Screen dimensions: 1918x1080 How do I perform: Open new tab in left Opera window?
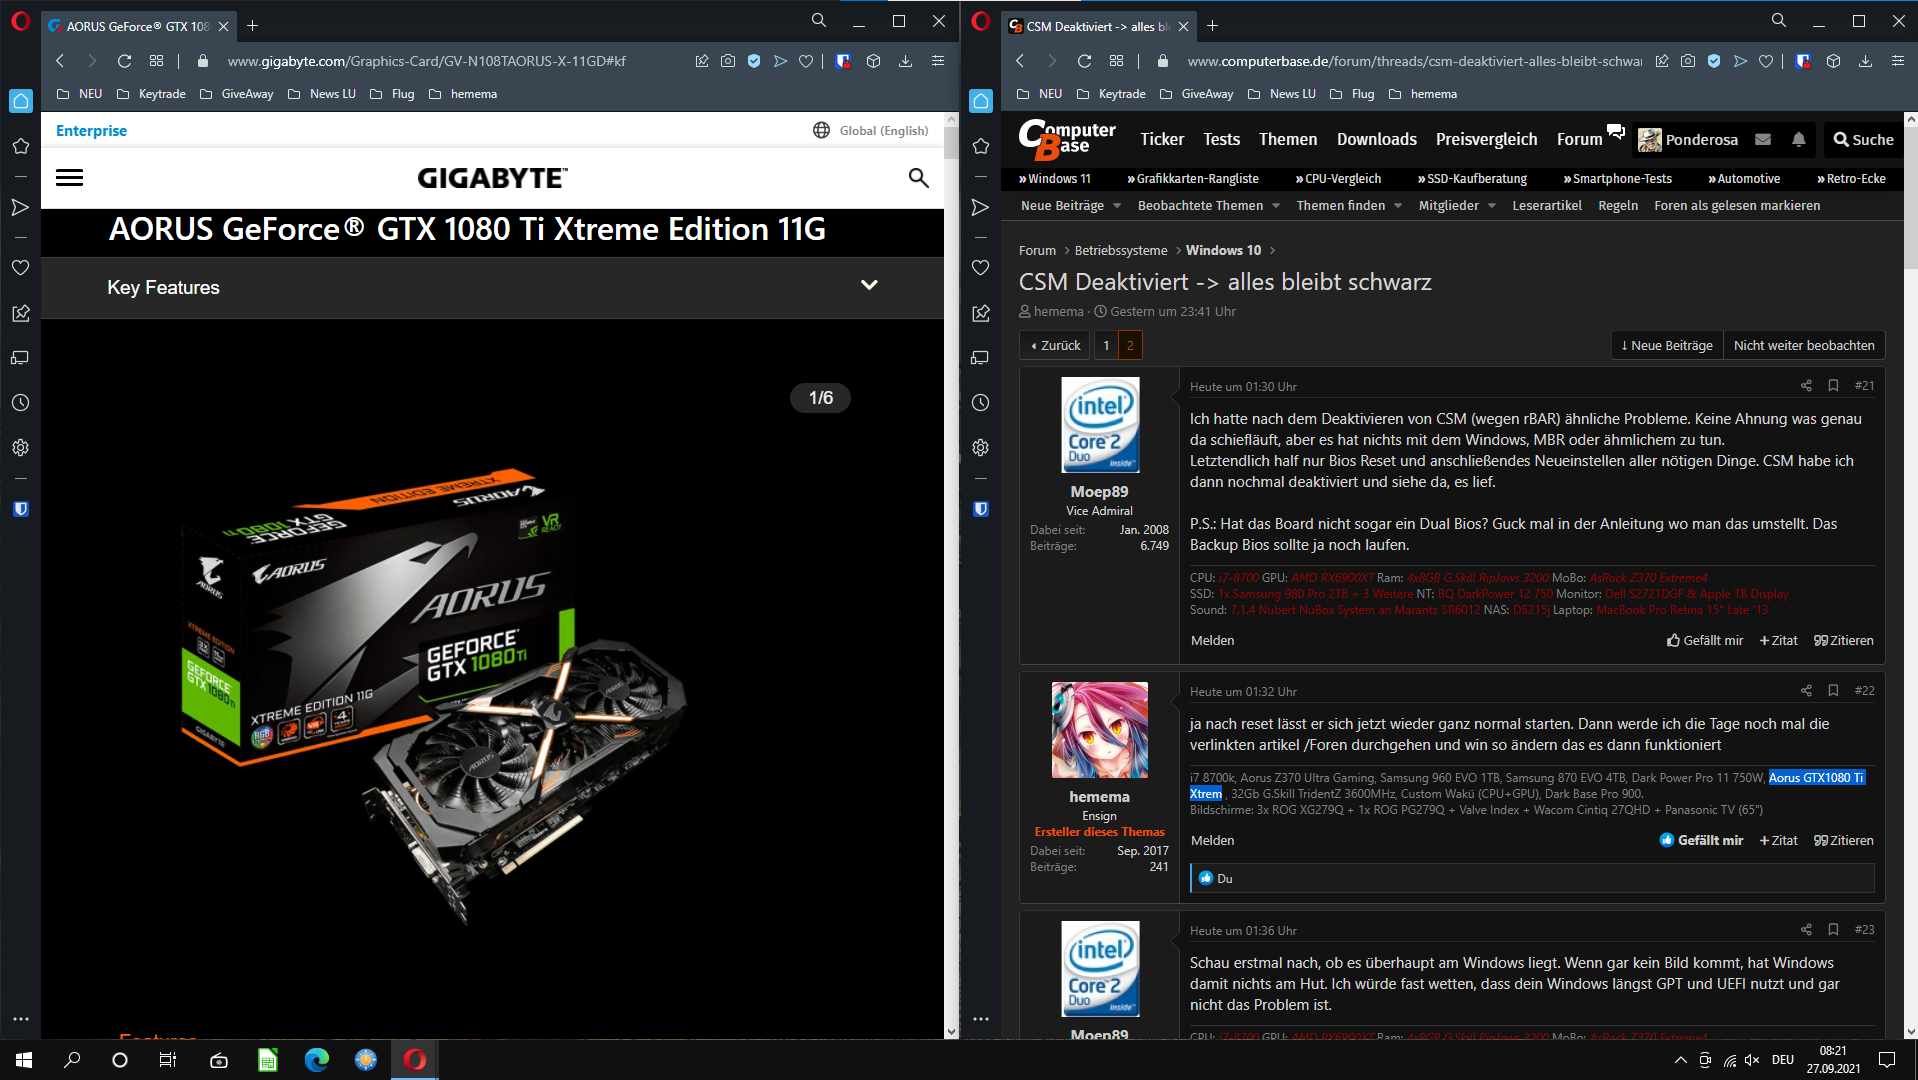pos(252,26)
